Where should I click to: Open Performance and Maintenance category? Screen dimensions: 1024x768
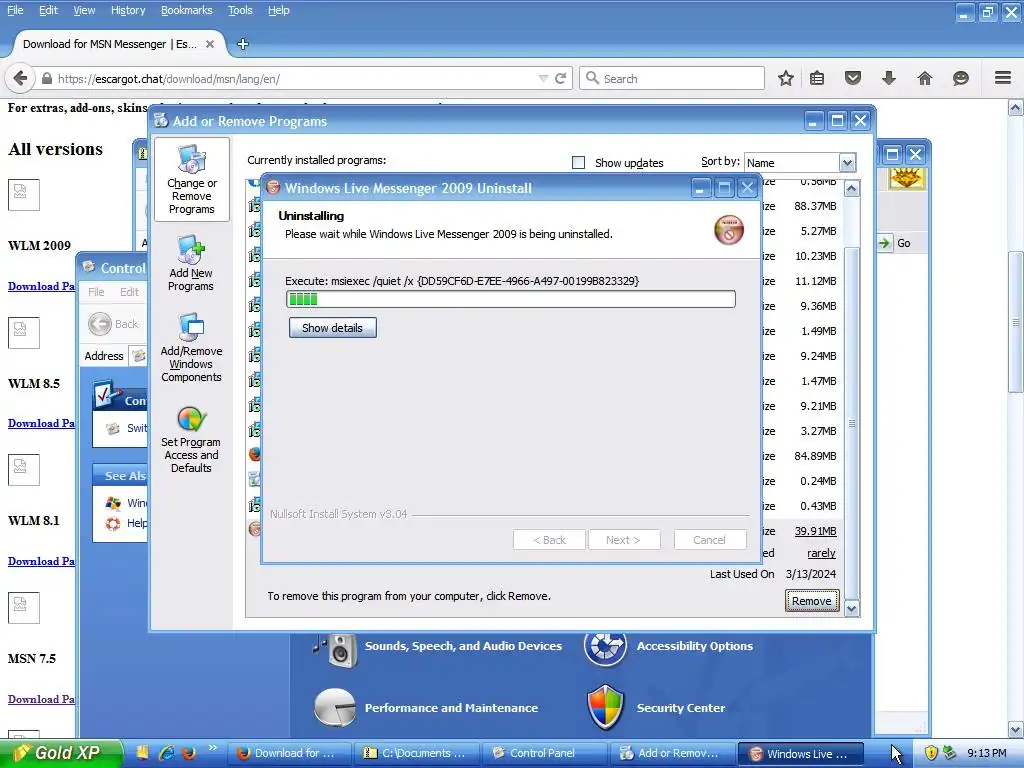(451, 708)
